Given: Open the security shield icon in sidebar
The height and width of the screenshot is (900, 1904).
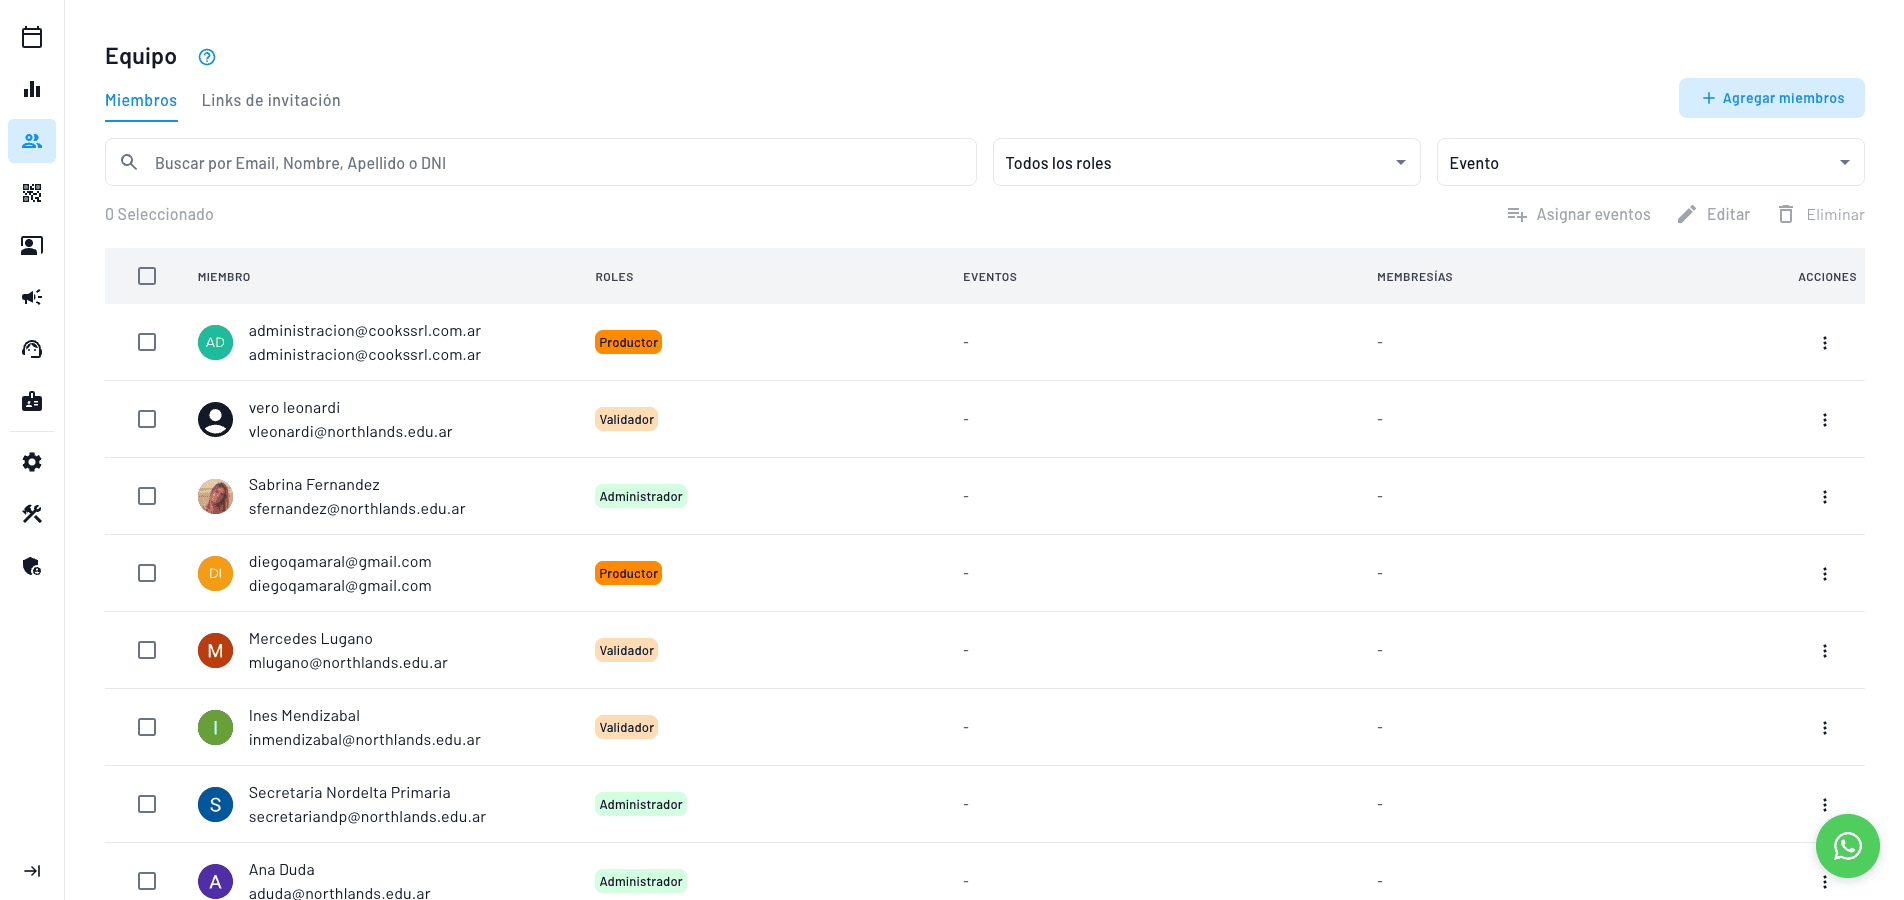Looking at the screenshot, I should (x=32, y=566).
